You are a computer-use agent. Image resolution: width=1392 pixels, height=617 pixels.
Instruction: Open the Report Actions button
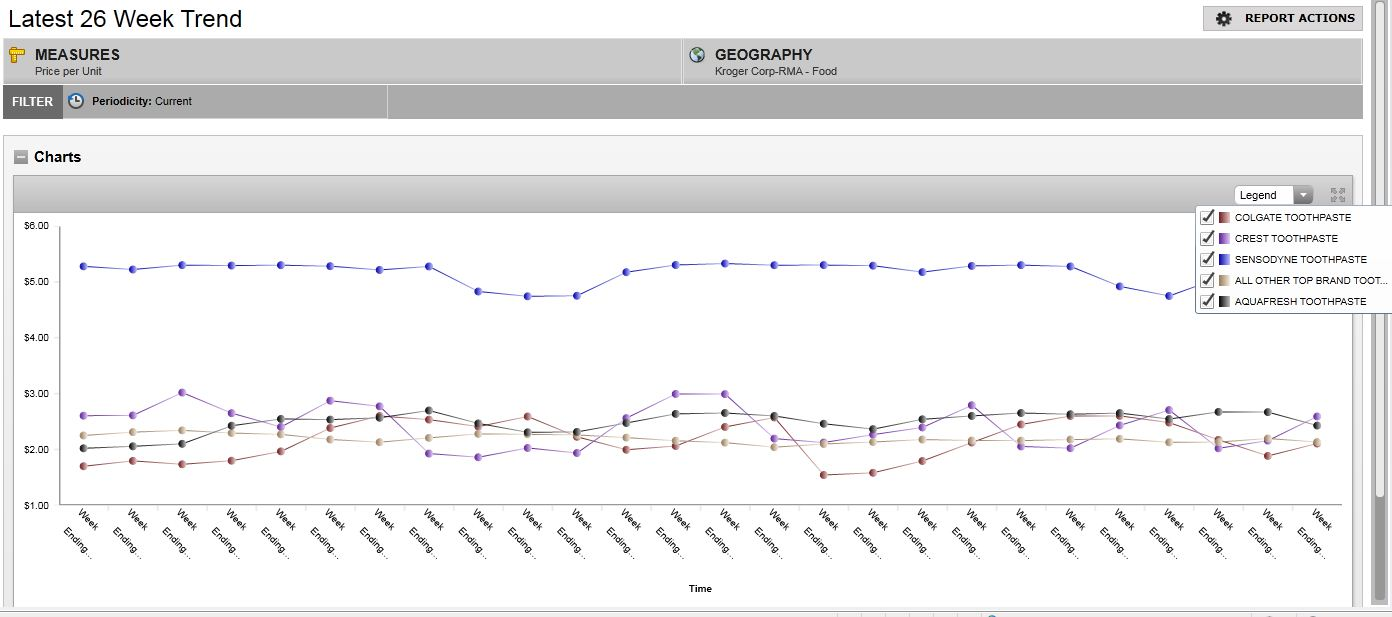click(x=1284, y=18)
